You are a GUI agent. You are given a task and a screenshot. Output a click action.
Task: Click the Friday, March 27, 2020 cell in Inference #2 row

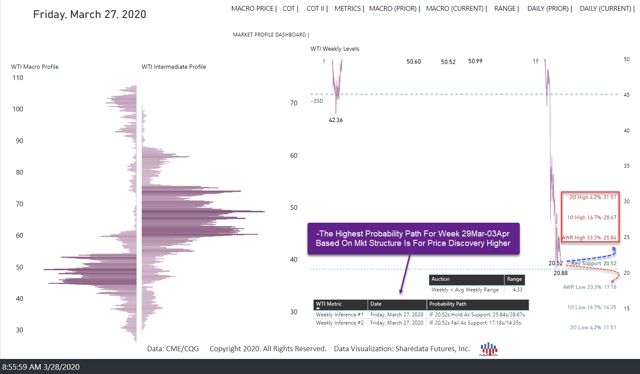pyautogui.click(x=397, y=323)
